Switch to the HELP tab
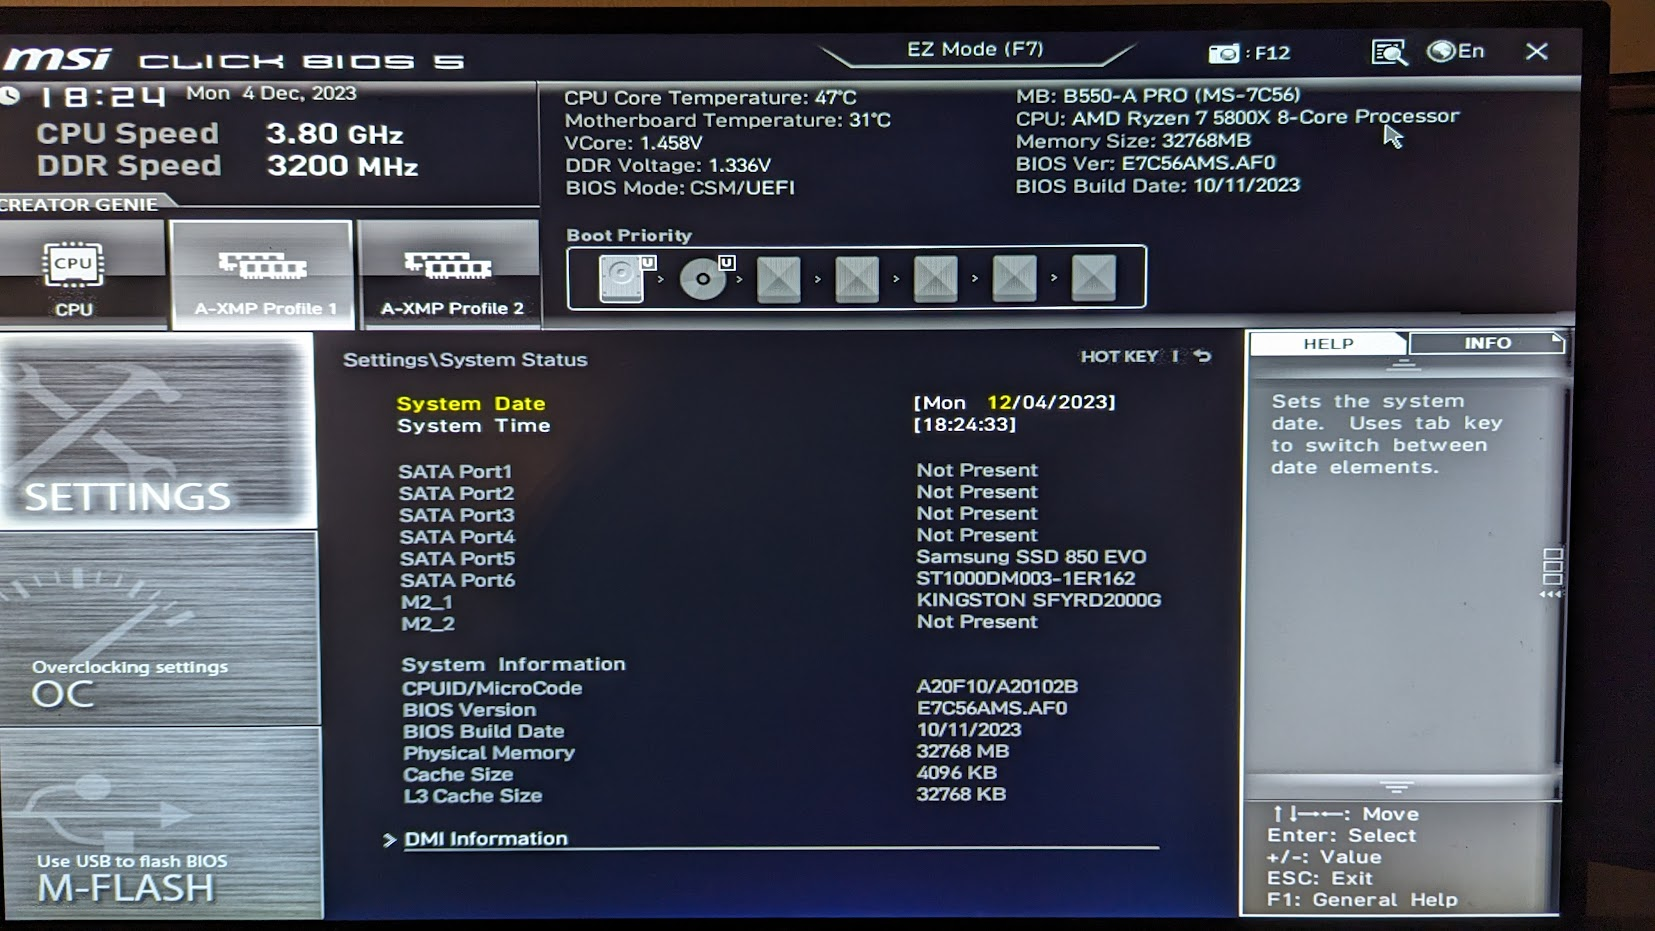This screenshot has width=1655, height=931. [x=1328, y=343]
